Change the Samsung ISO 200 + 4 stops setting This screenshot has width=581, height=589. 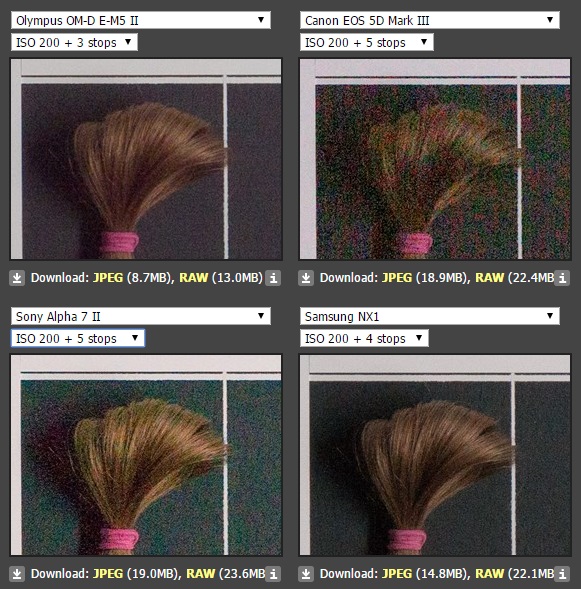(364, 338)
